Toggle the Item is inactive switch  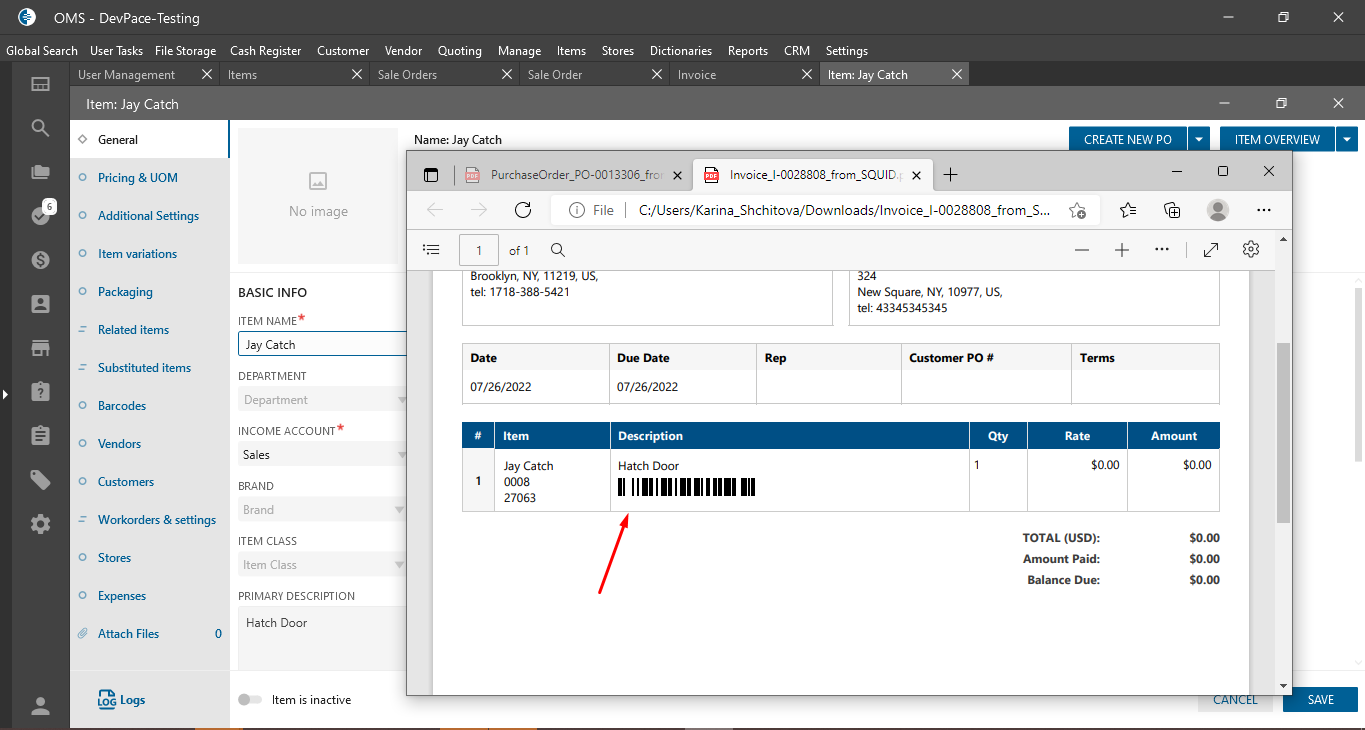[x=250, y=700]
